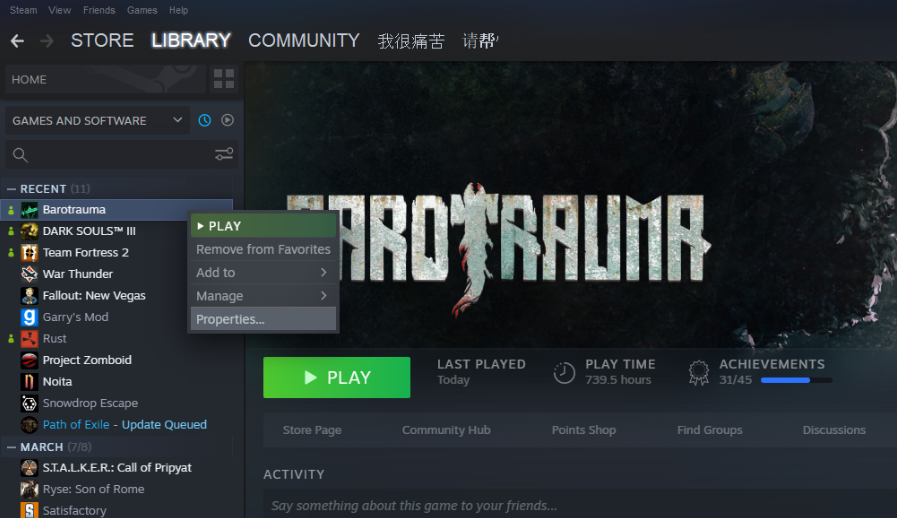
Task: Open the Discussions link
Action: point(834,430)
